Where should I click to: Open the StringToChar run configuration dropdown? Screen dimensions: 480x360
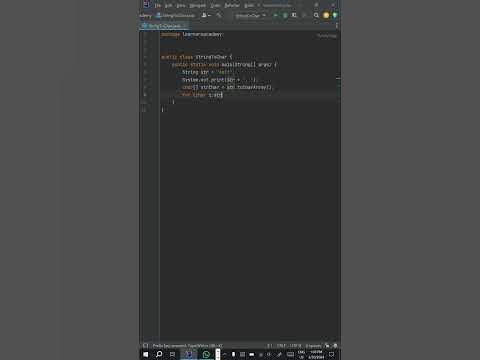pyautogui.click(x=250, y=15)
